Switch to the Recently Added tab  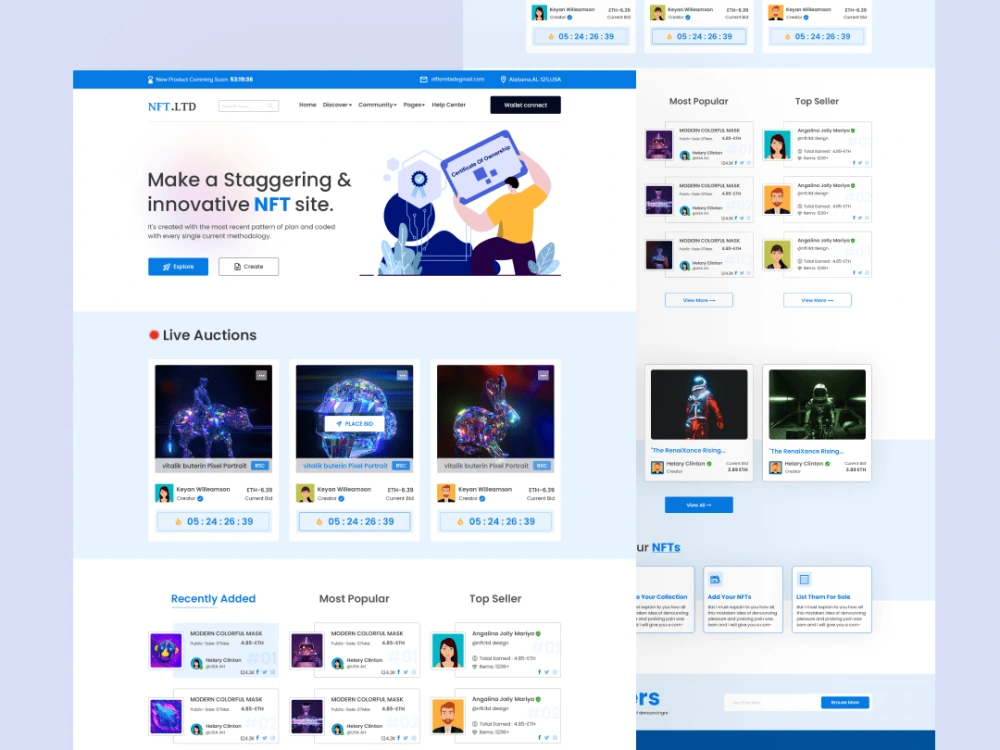213,599
